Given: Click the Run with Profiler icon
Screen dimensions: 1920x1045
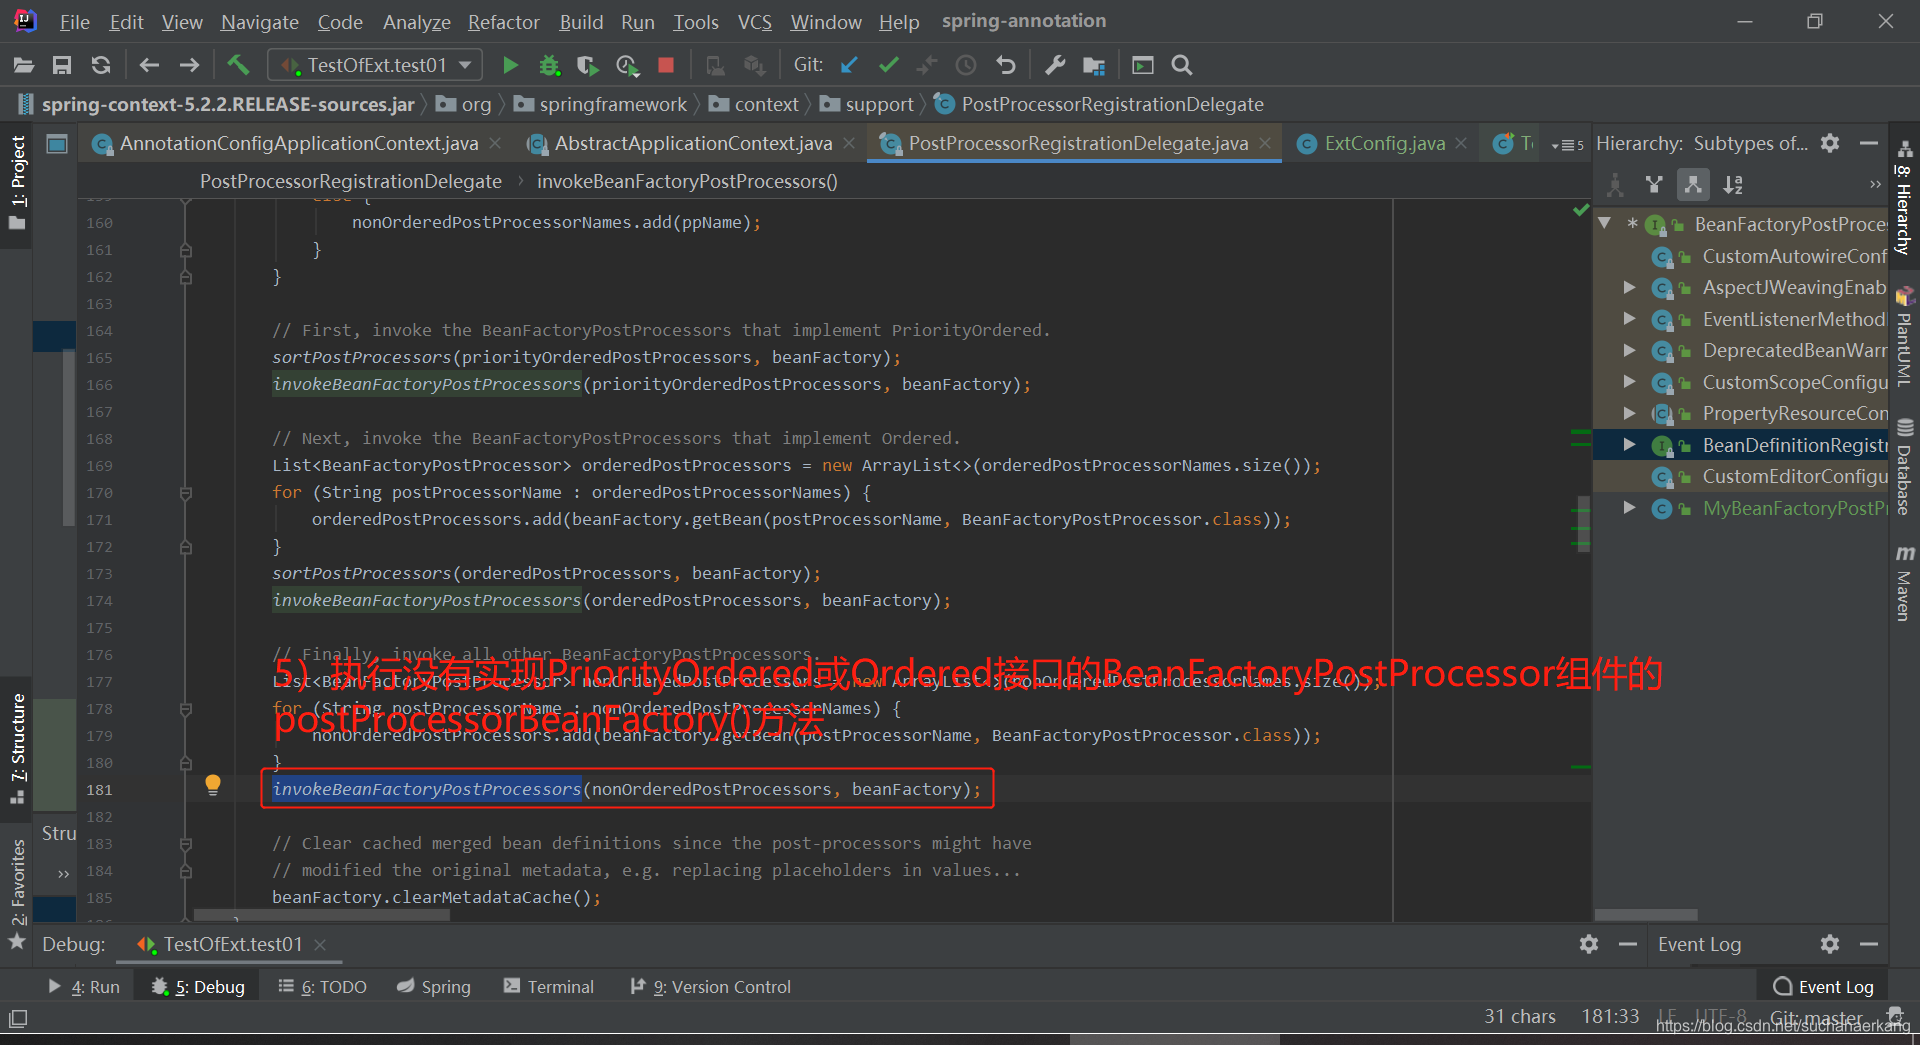Looking at the screenshot, I should [627, 65].
